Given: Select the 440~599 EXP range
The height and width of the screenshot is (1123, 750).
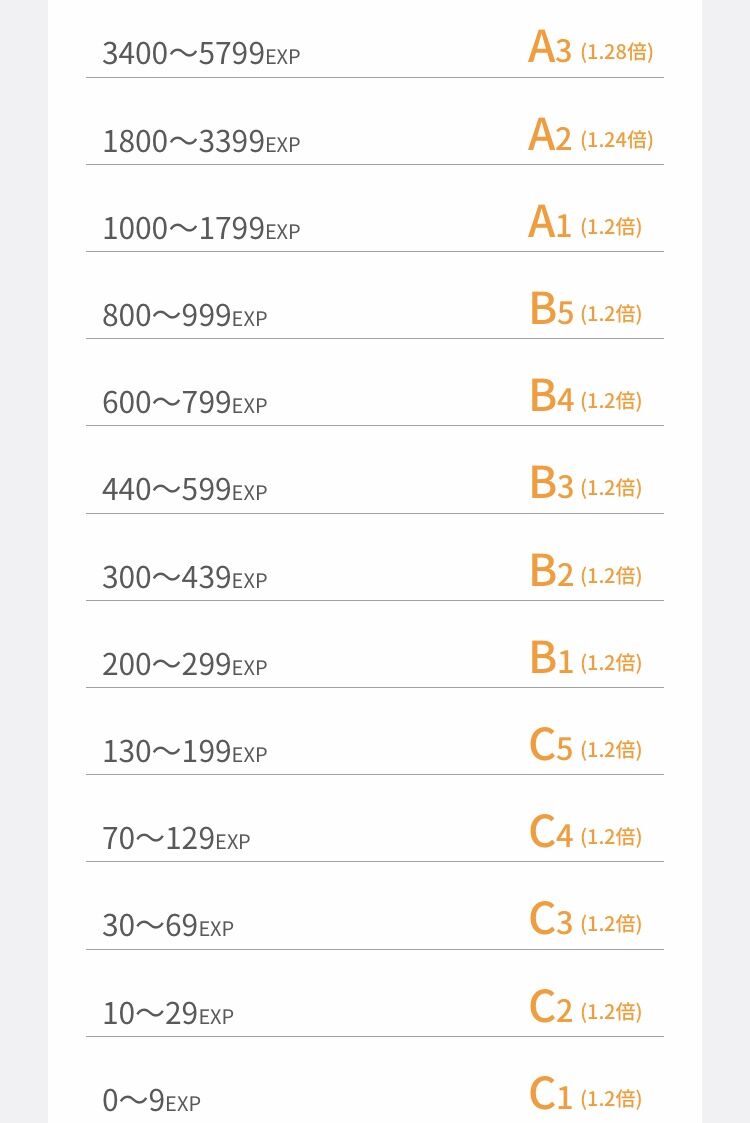Looking at the screenshot, I should tap(185, 490).
